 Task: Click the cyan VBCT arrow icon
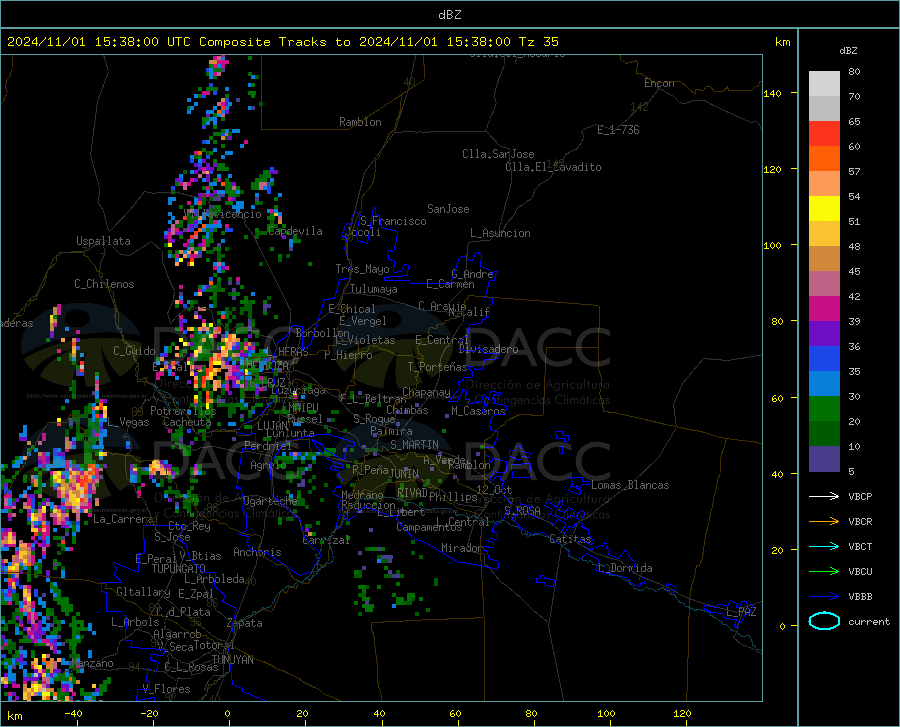point(824,546)
